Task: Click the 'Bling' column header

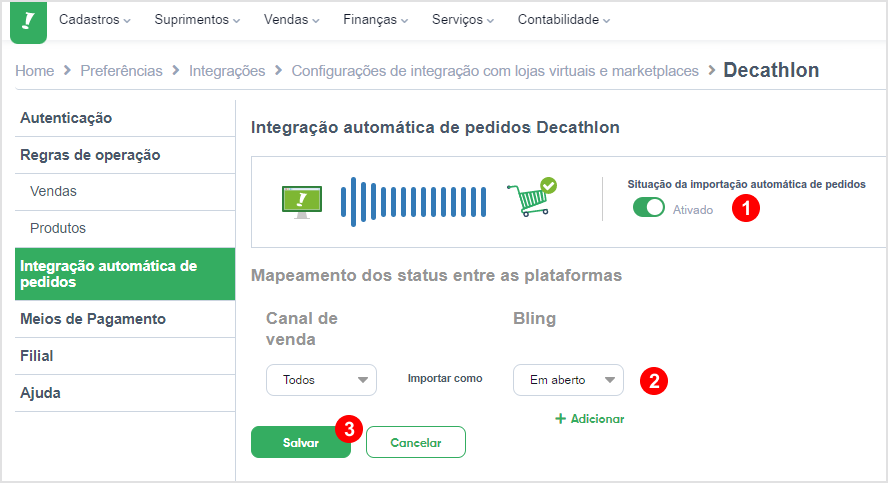Action: (534, 318)
